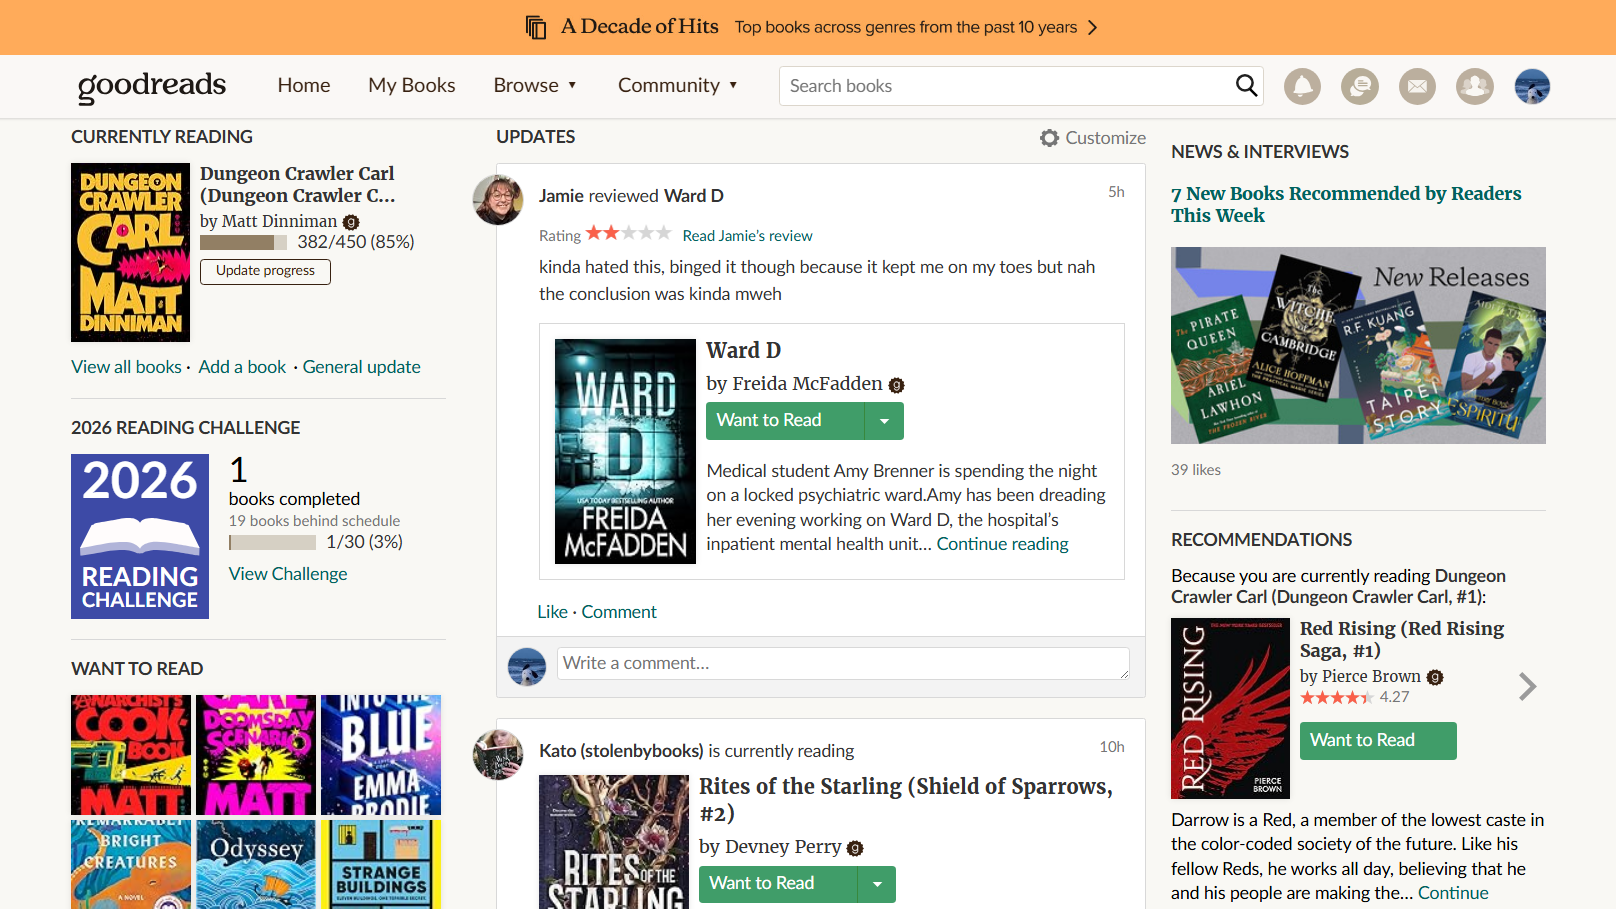Click Read Jamie's review link

[747, 236]
